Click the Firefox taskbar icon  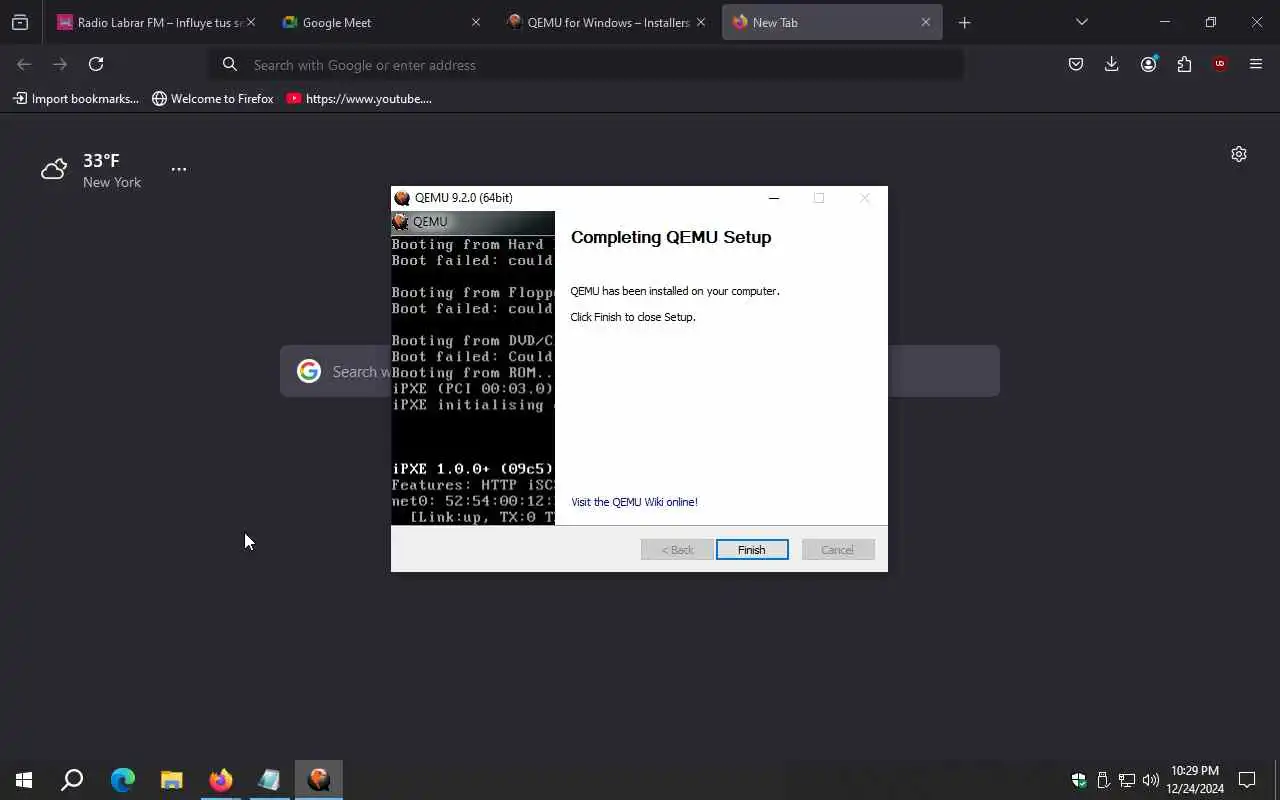[220, 780]
